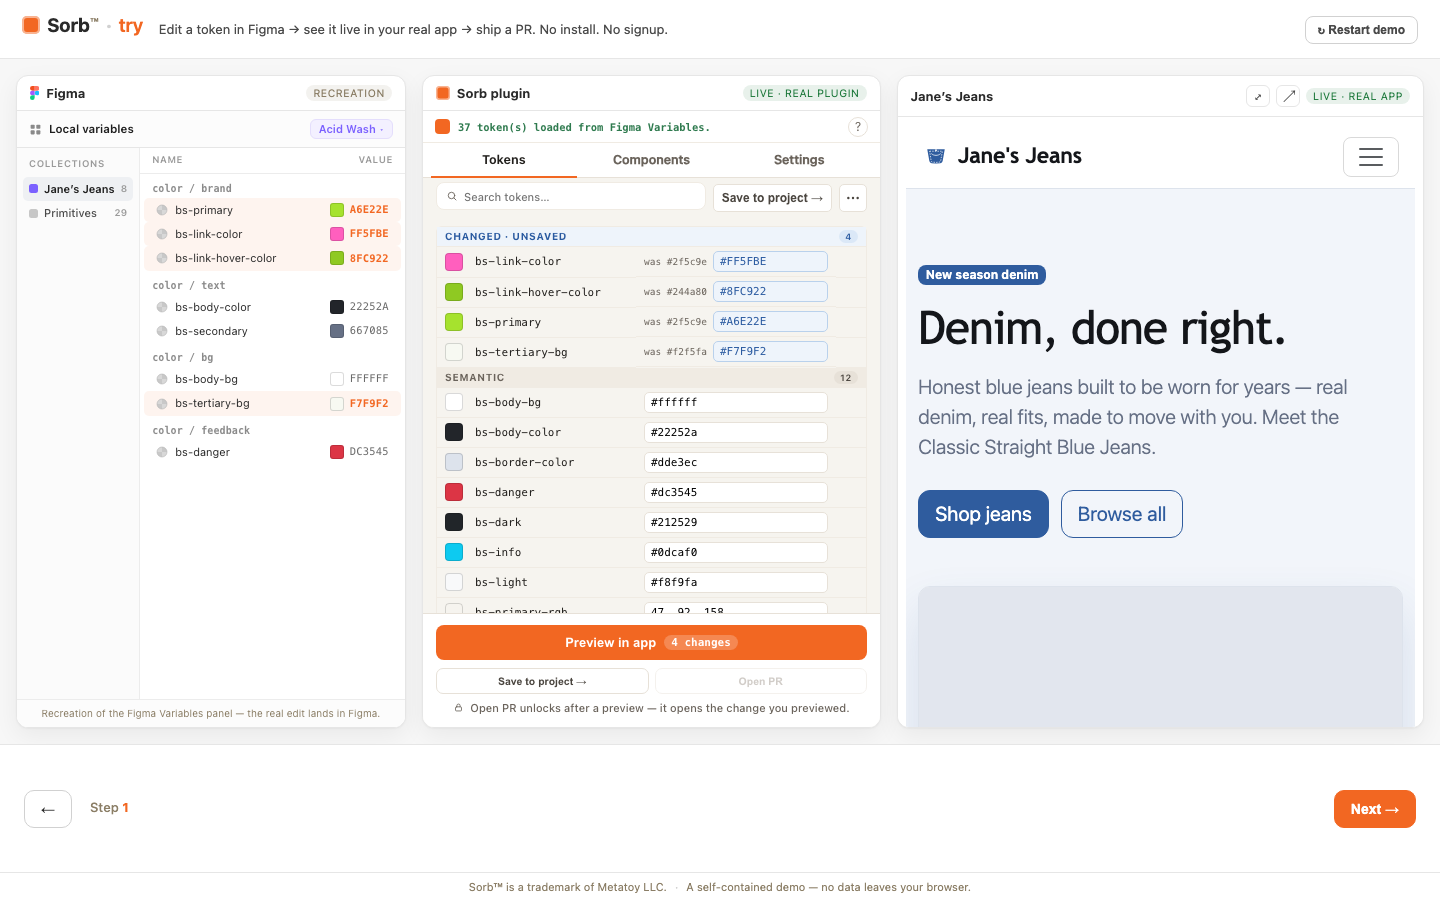The image size is (1440, 900).
Task: Click the CHANGED · UNSAVED section header
Action: pyautogui.click(x=651, y=237)
